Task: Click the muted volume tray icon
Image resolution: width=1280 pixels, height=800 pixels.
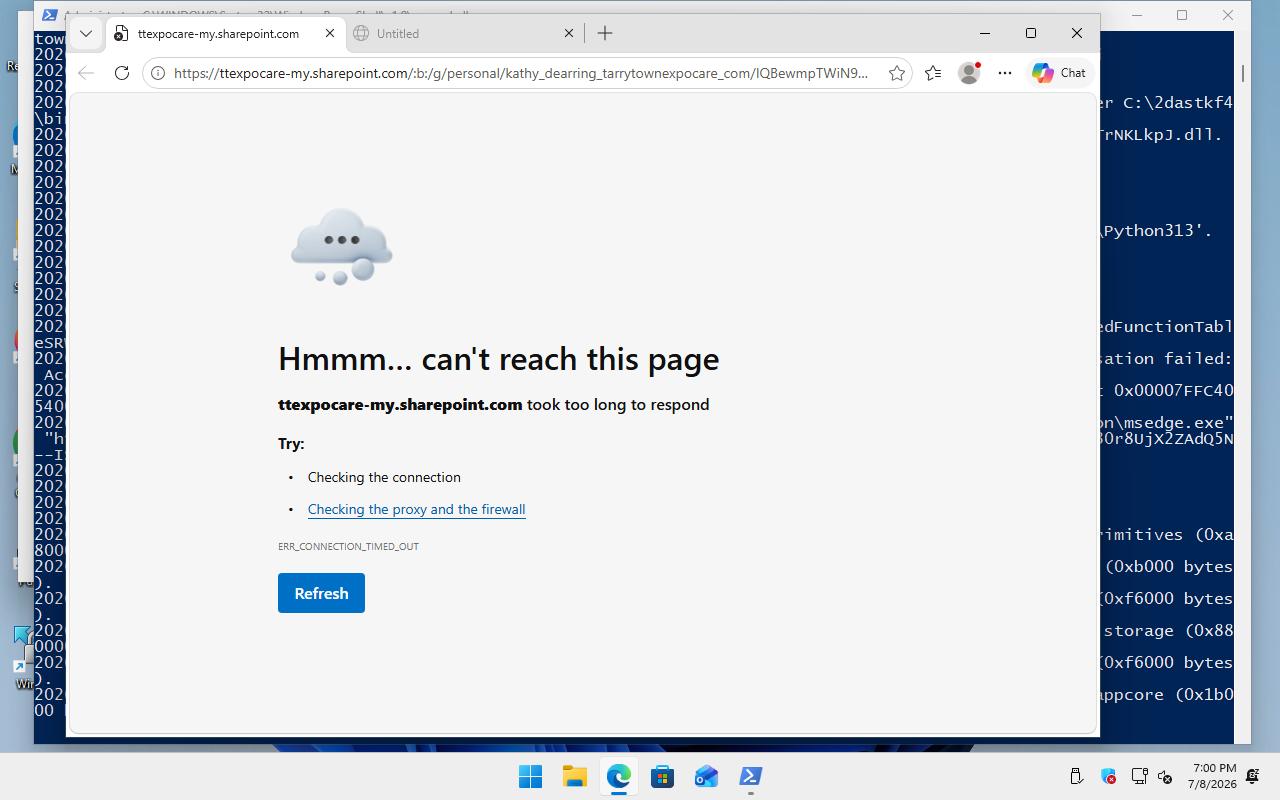Action: [x=1165, y=776]
